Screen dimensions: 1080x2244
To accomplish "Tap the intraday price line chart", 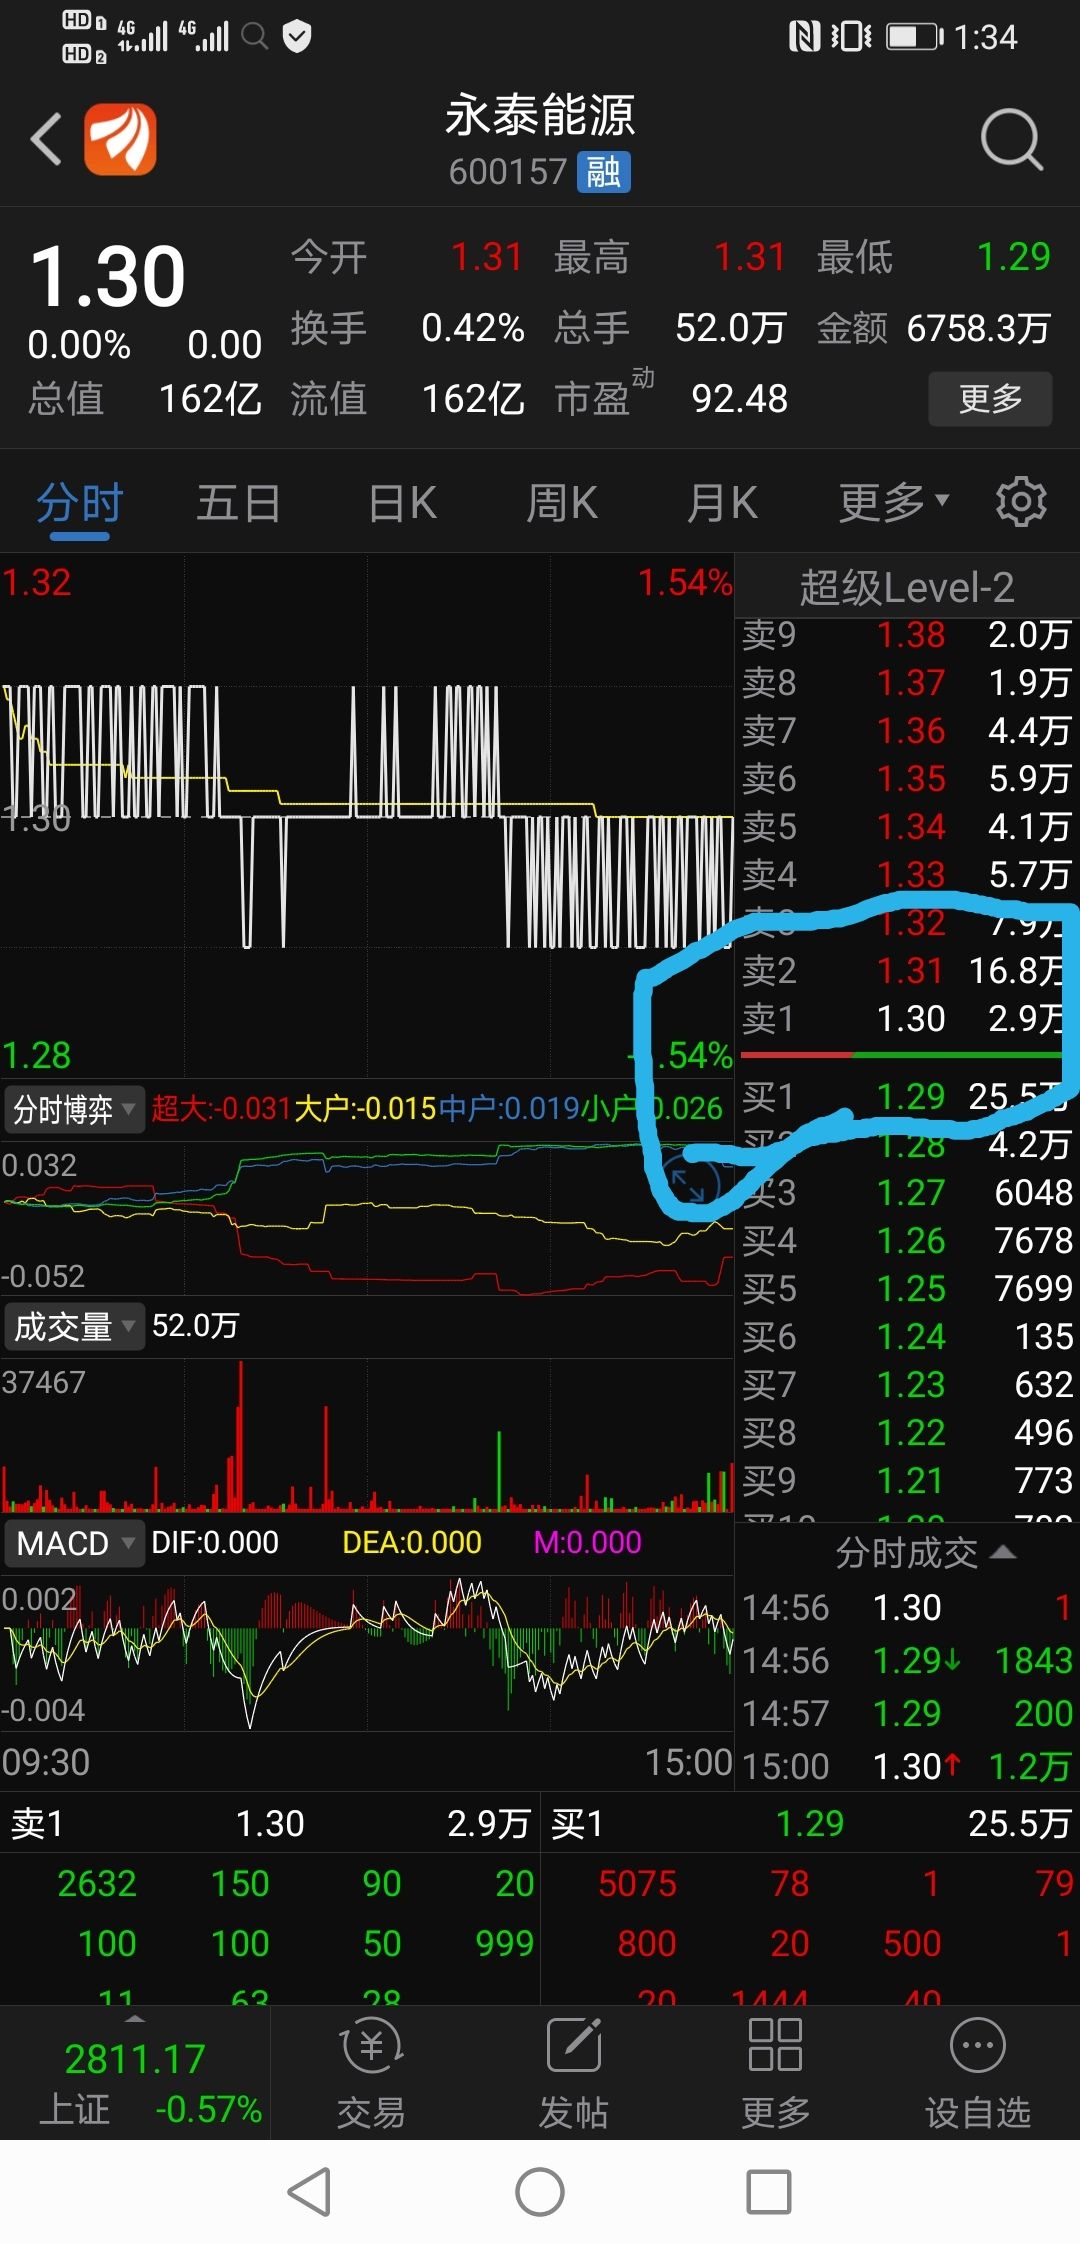I will click(x=367, y=818).
